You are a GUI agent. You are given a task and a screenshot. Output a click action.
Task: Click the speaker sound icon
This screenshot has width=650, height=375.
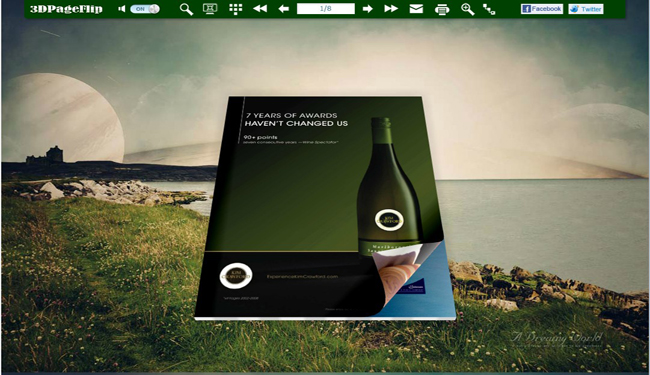click(x=121, y=9)
